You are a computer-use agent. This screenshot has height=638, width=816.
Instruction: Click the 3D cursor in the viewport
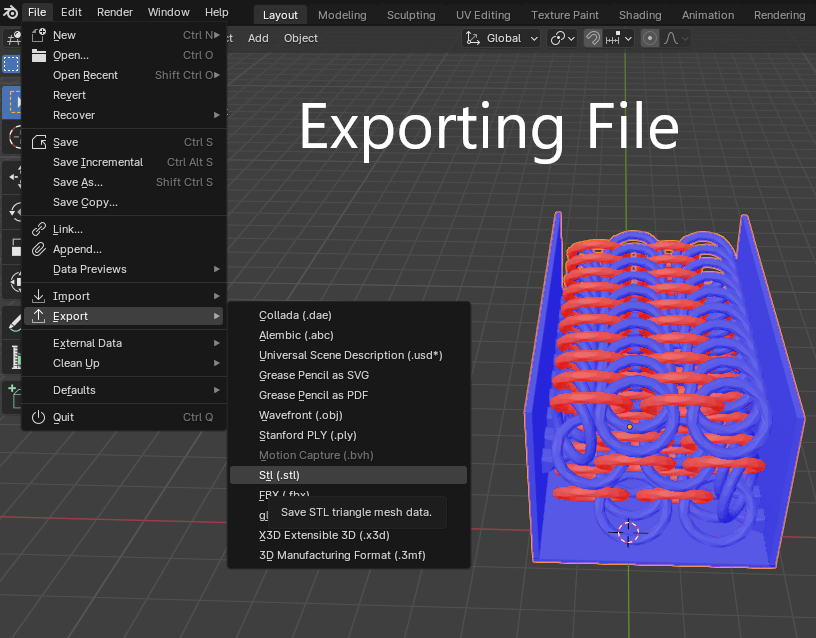[x=628, y=533]
